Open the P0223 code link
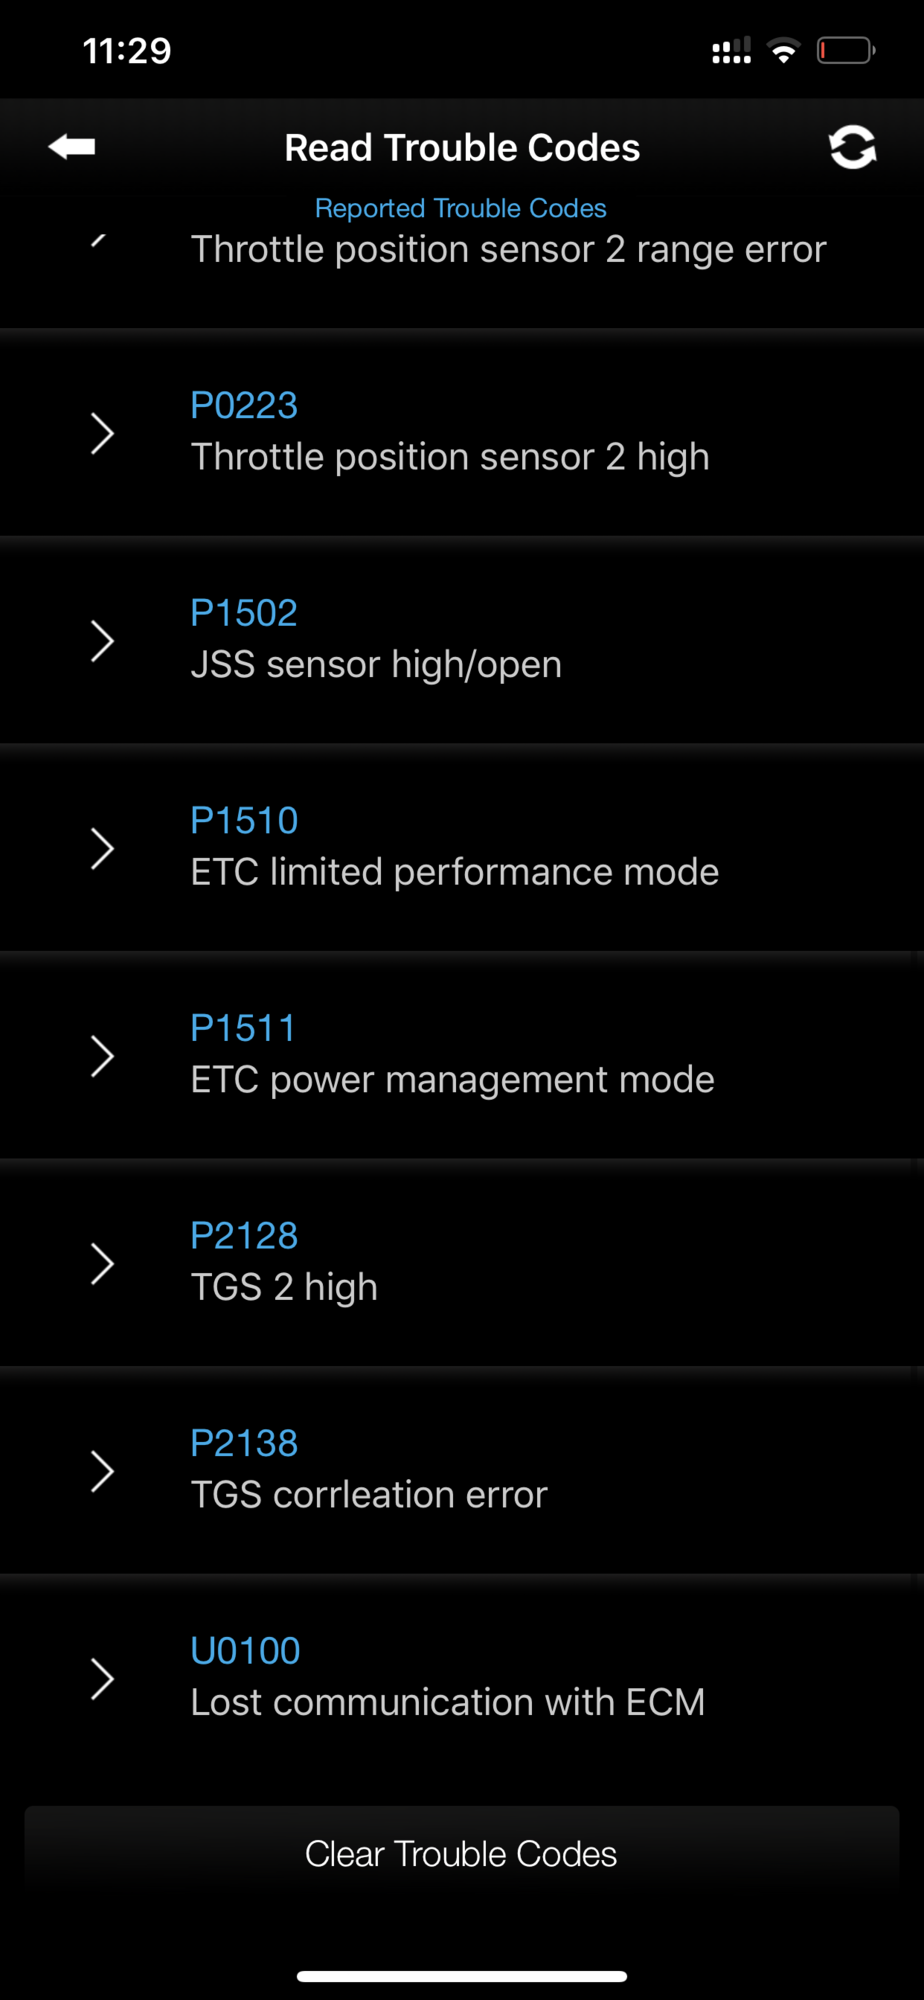Viewport: 924px width, 2000px height. pos(244,406)
